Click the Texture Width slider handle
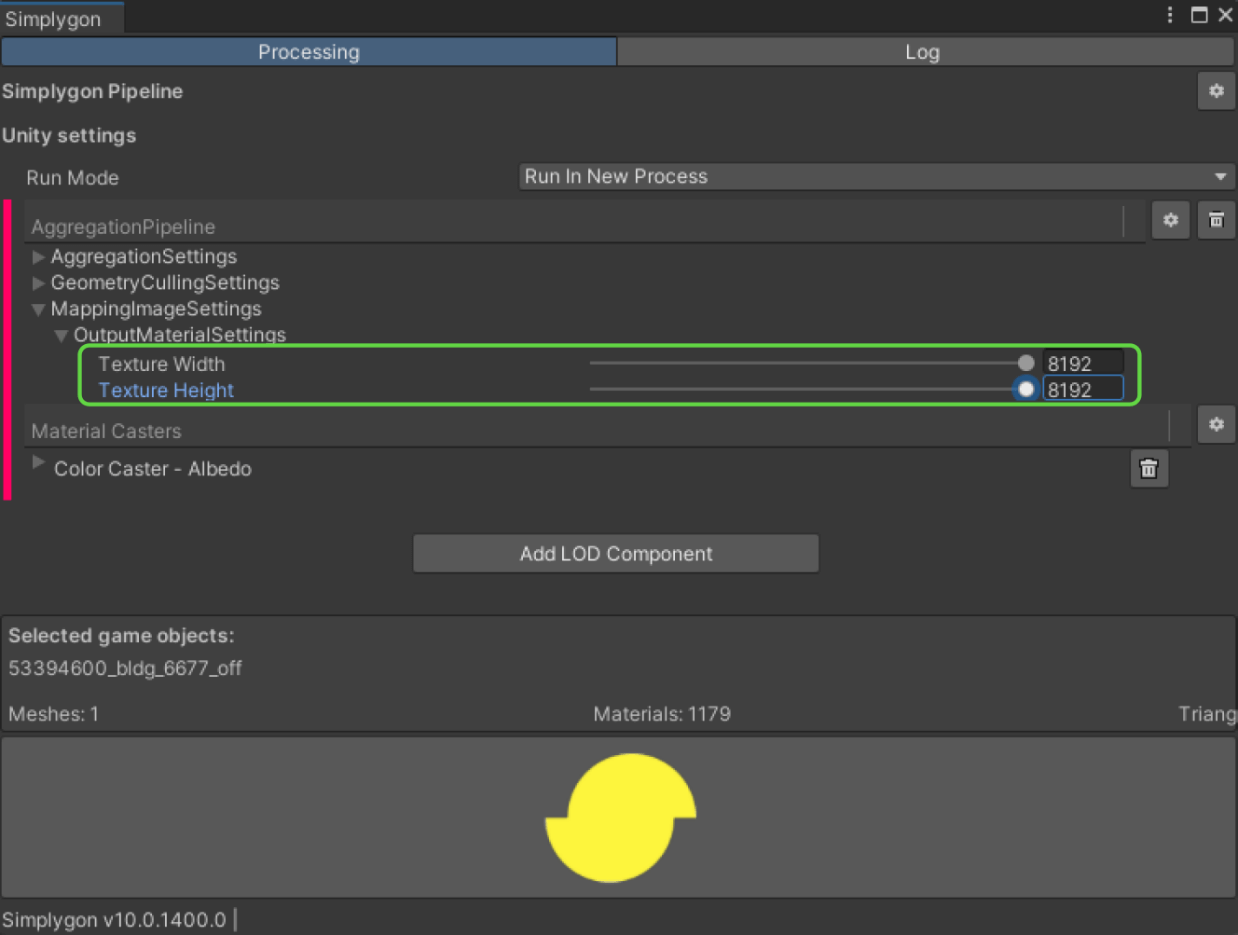 click(1026, 363)
